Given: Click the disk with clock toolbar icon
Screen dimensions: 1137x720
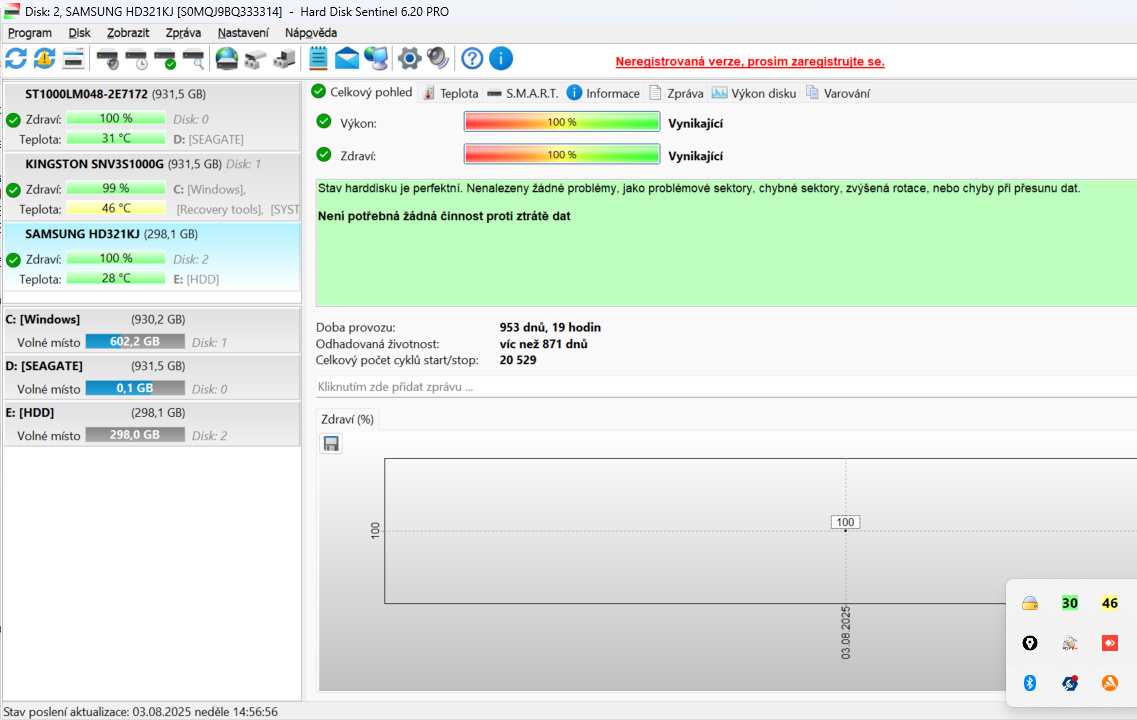Looking at the screenshot, I should pos(136,59).
